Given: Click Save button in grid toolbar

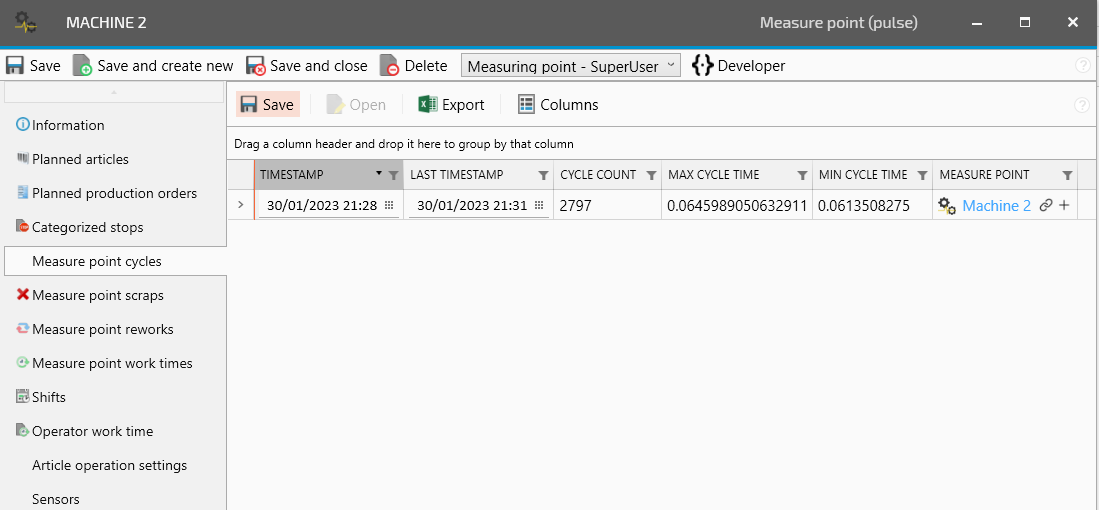Looking at the screenshot, I should point(267,105).
